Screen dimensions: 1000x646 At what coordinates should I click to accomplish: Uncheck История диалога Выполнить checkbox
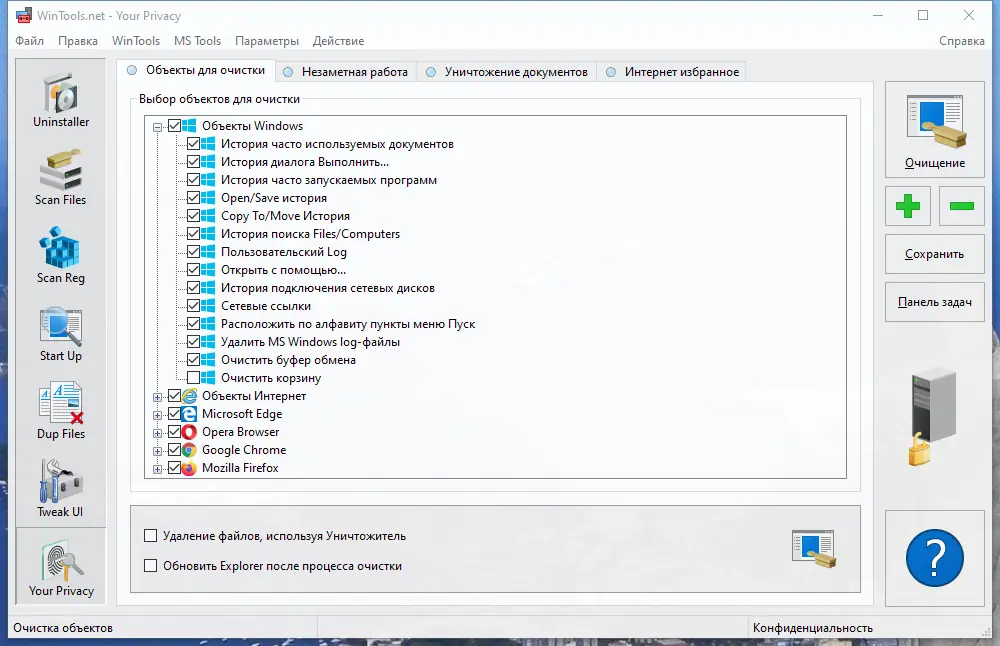coord(193,162)
